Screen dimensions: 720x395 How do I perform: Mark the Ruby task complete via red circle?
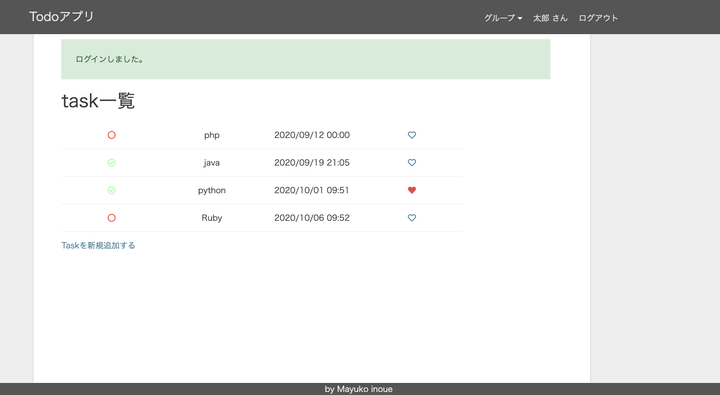[x=112, y=218]
